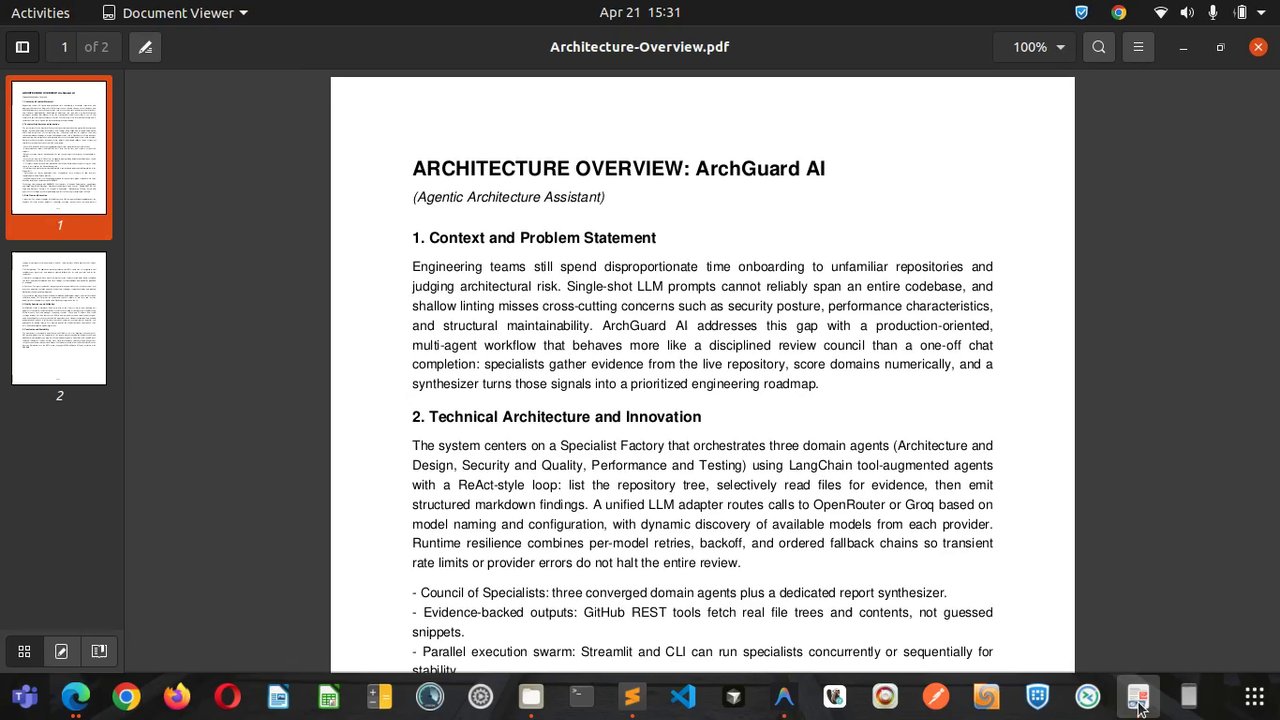Switch sidebar to bookmarks view
Image resolution: width=1280 pixels, height=720 pixels.
click(99, 651)
